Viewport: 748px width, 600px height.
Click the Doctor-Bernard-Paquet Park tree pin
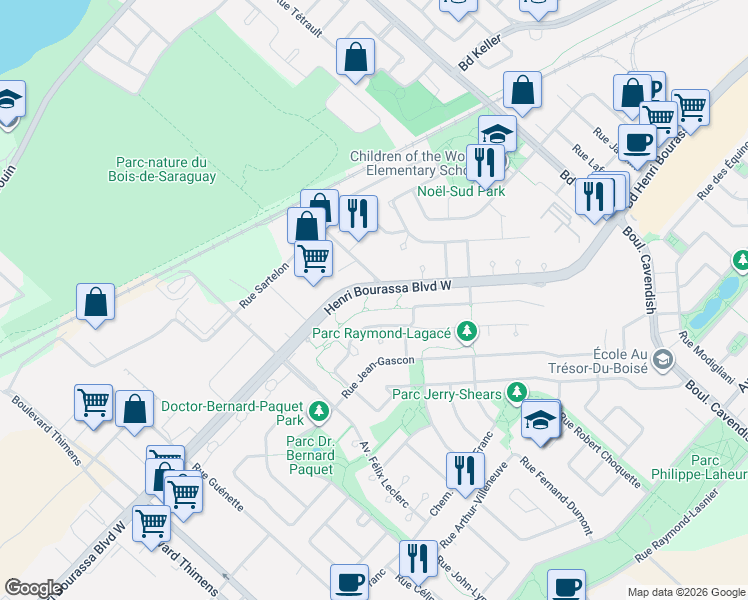point(319,412)
